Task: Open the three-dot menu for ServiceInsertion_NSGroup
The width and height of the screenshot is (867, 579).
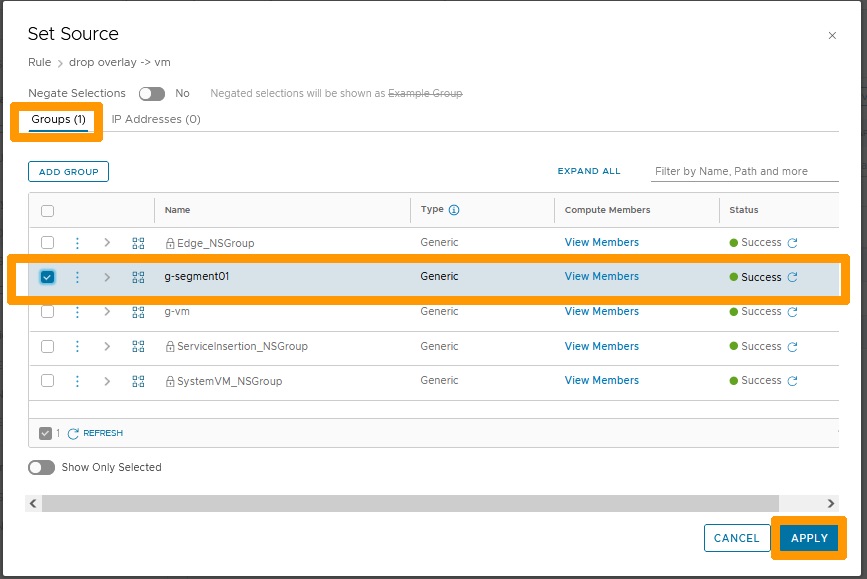Action: coord(78,346)
